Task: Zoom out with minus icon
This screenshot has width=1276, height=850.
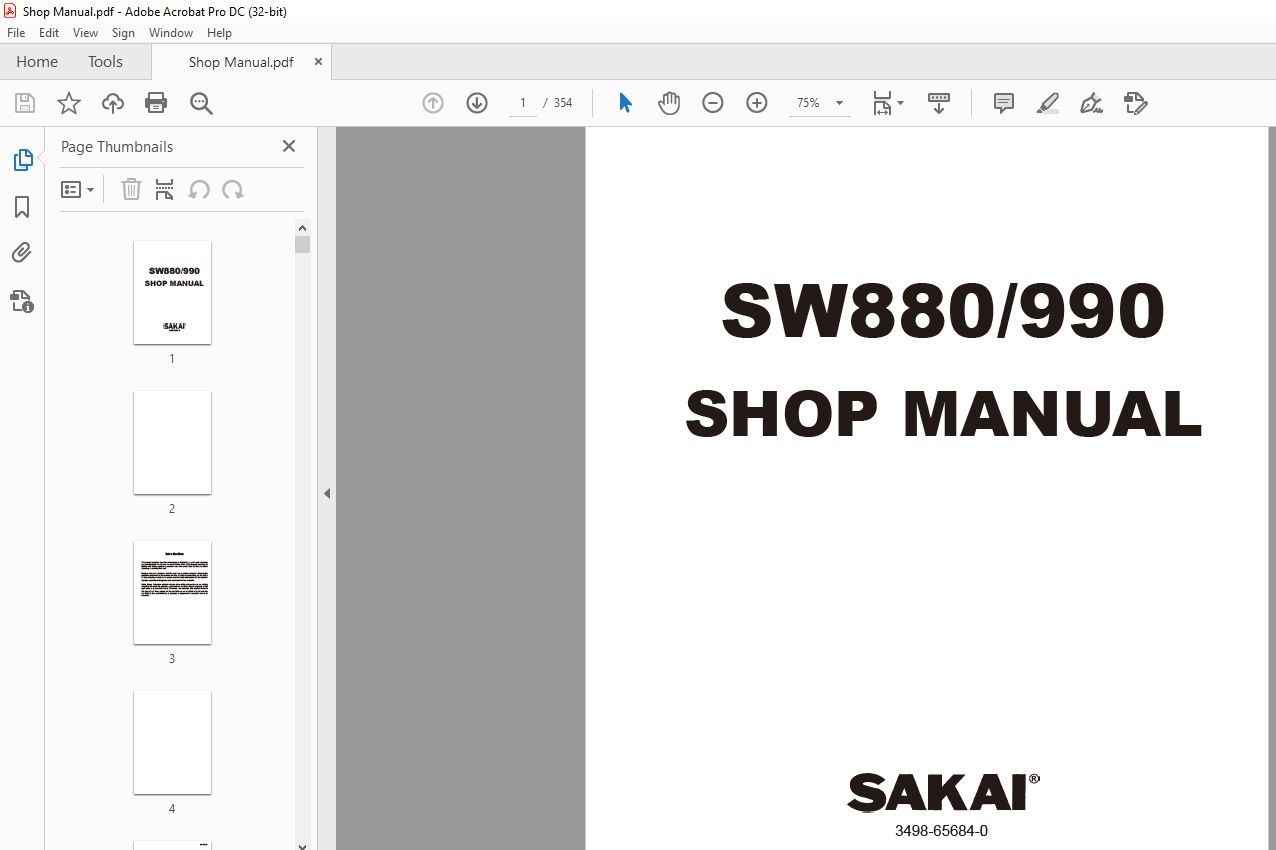Action: [713, 103]
